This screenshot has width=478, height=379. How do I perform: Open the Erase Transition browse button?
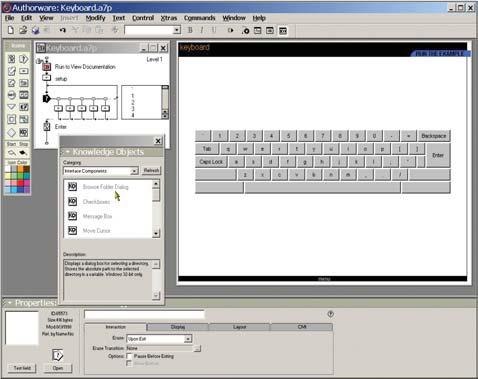(197, 349)
